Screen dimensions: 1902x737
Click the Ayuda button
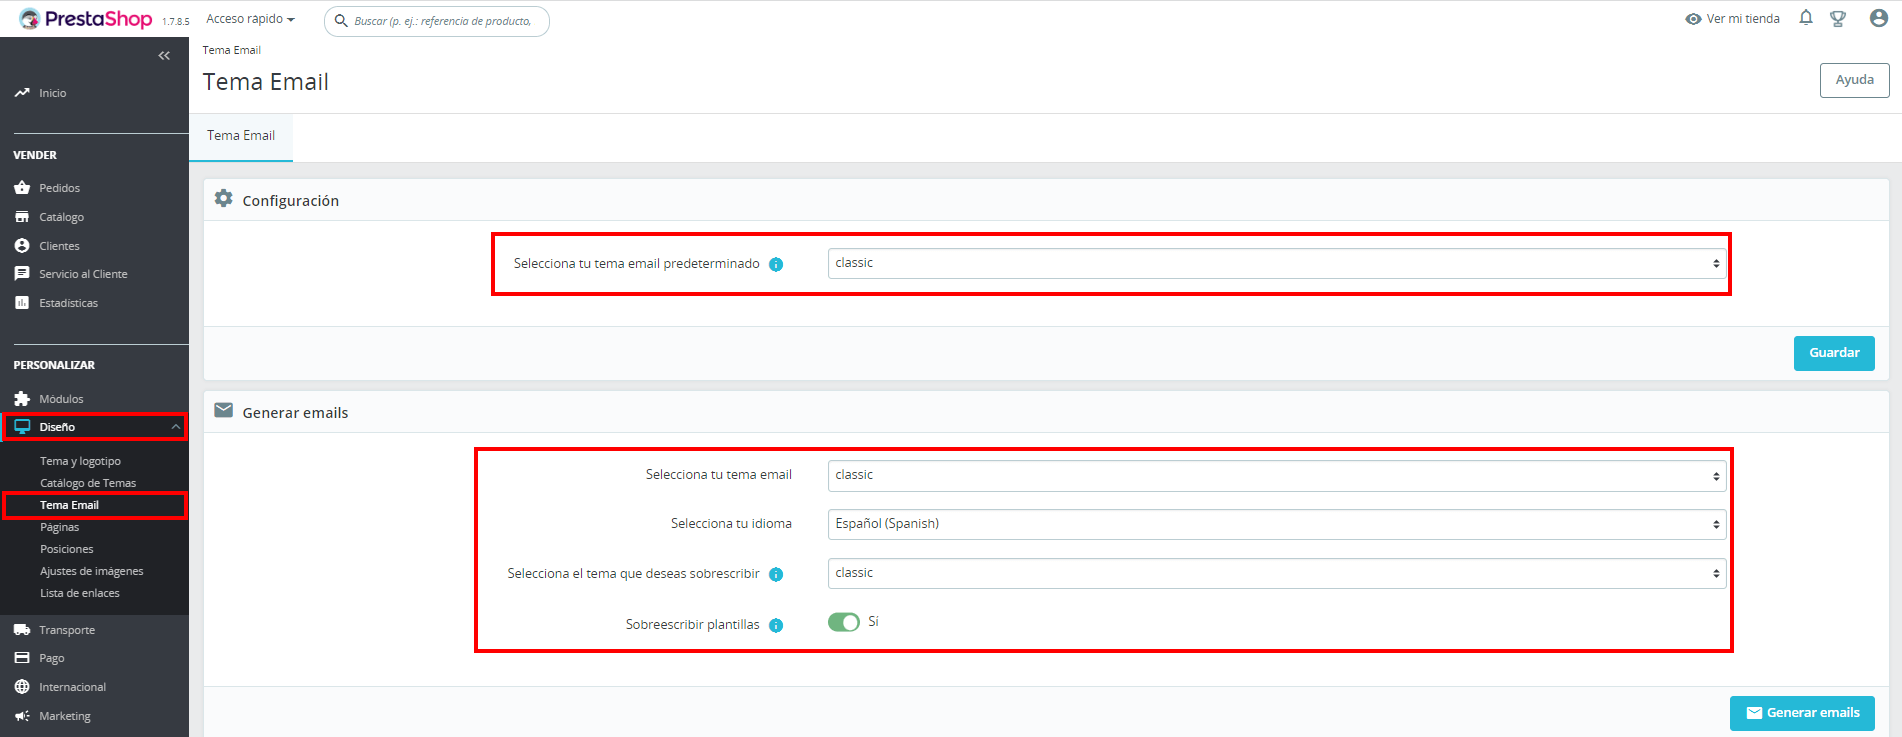click(x=1854, y=80)
